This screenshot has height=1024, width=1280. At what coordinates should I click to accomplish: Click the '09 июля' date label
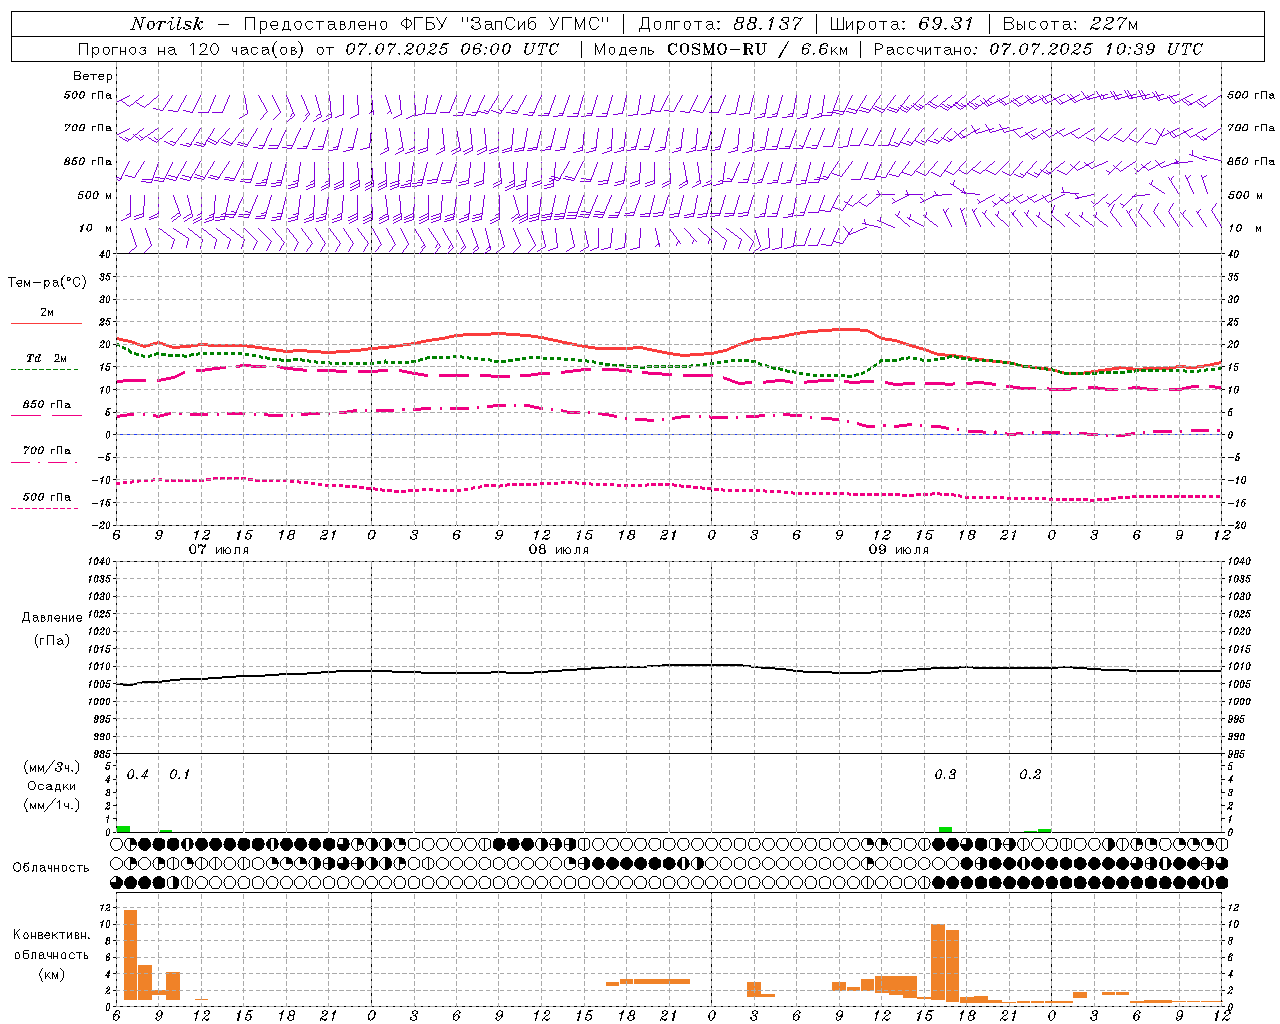pyautogui.click(x=899, y=550)
